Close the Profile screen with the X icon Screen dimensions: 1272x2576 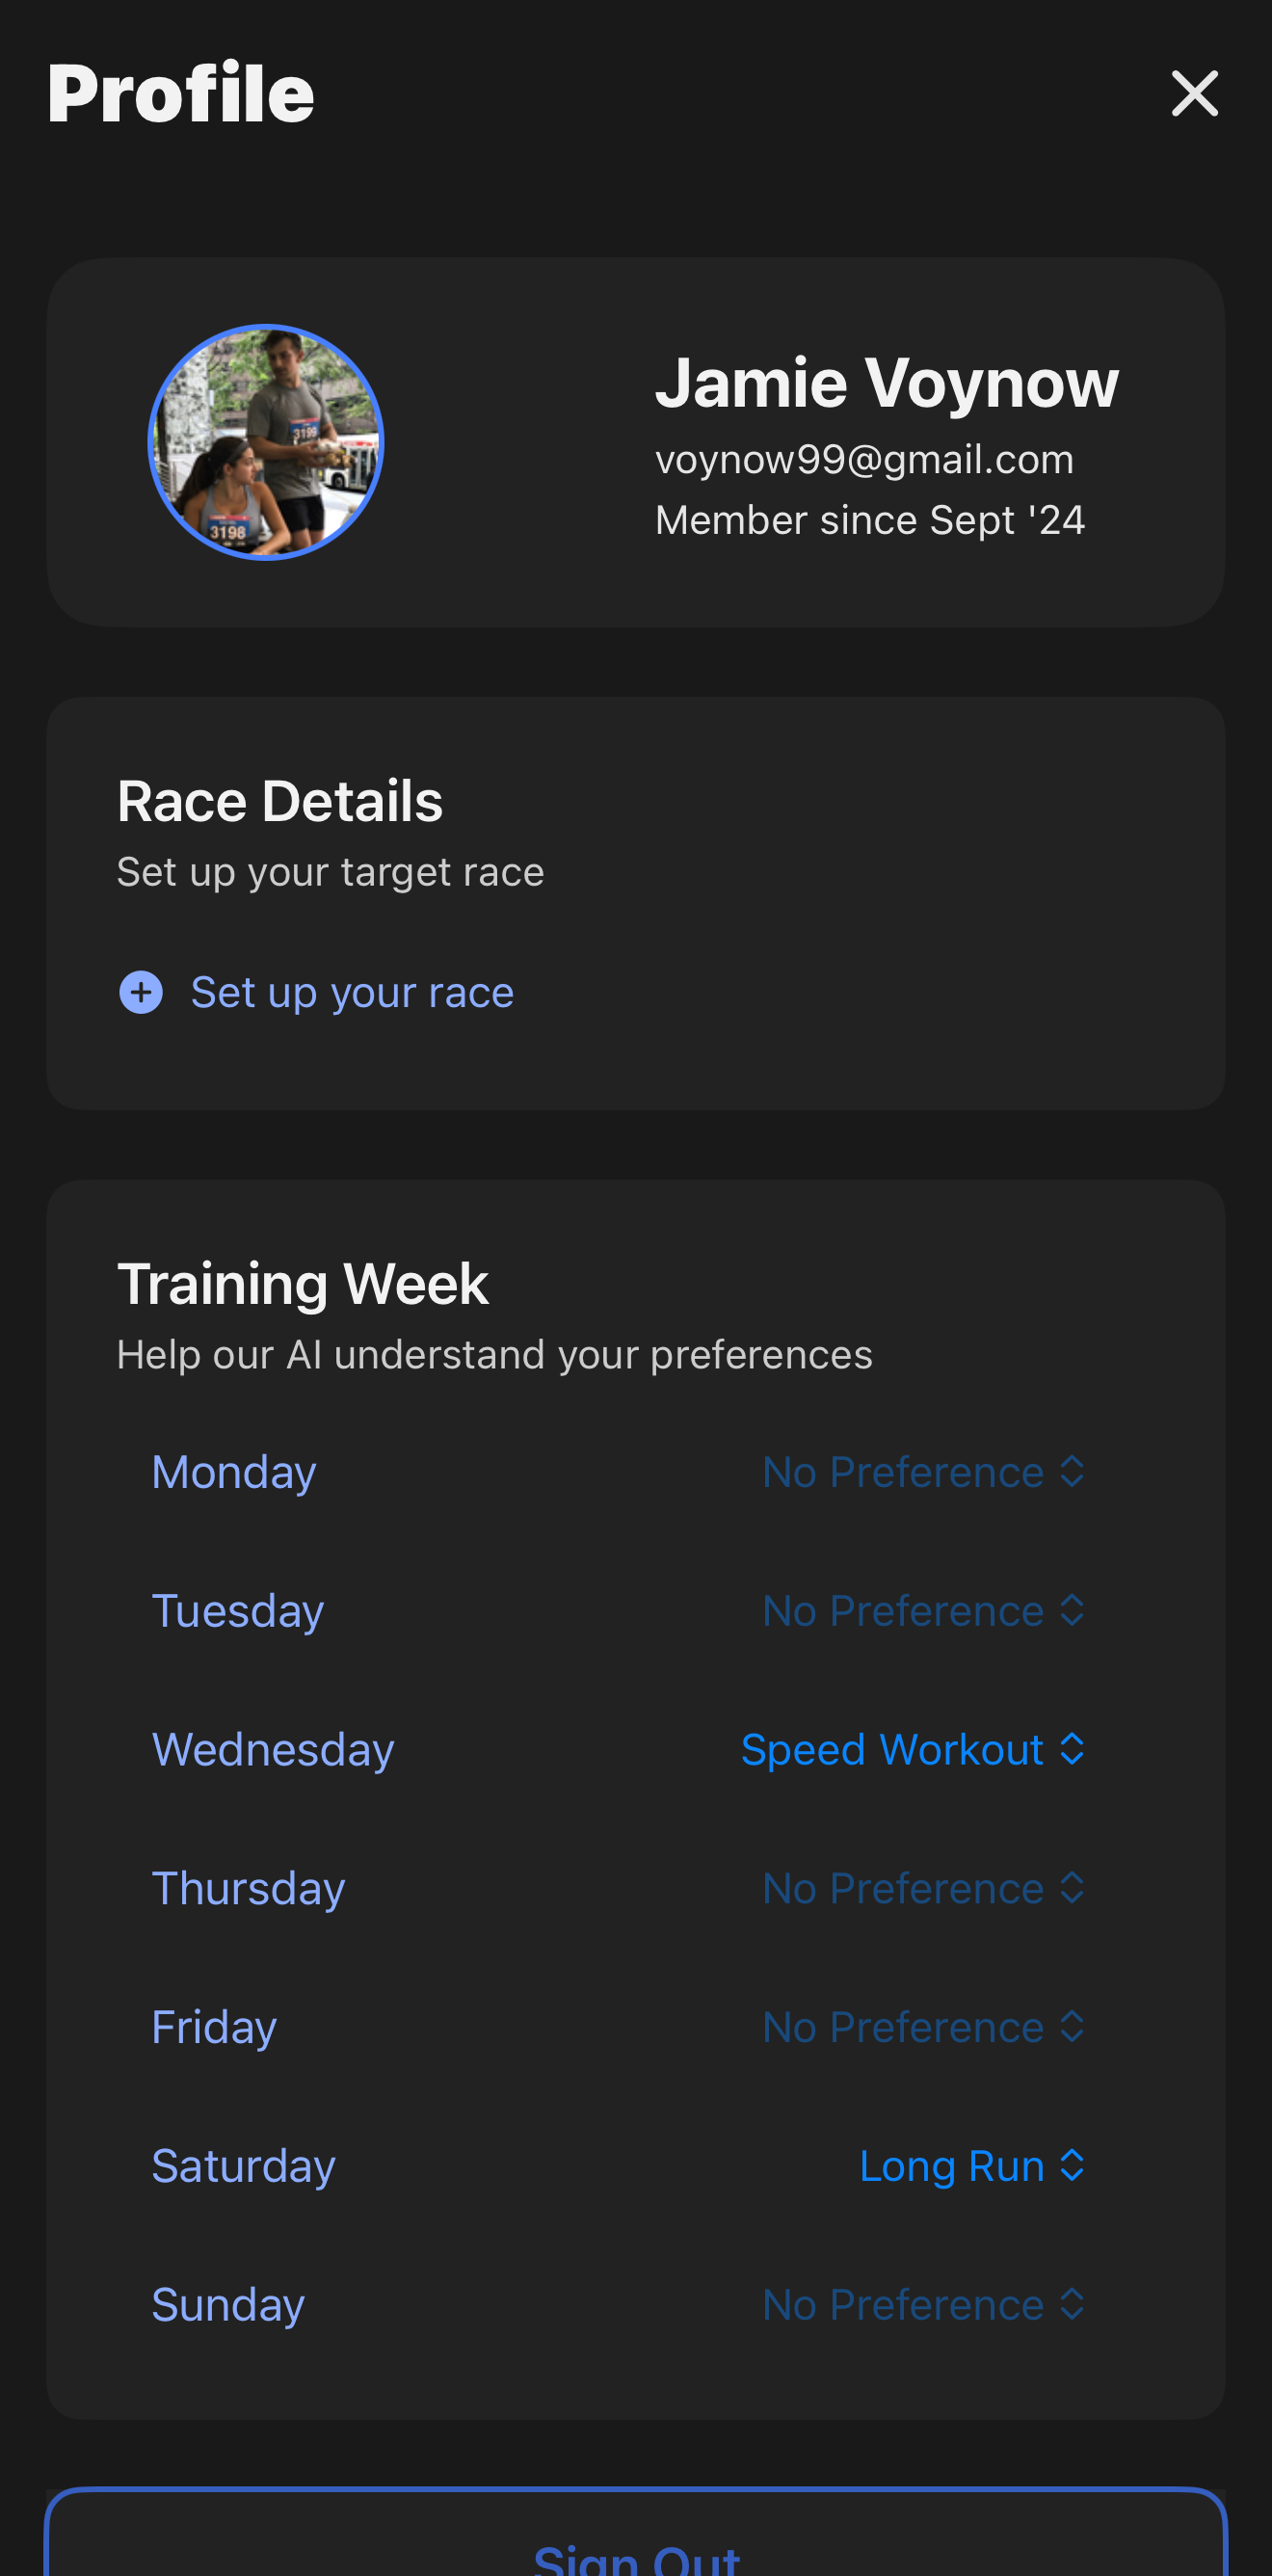pyautogui.click(x=1194, y=93)
